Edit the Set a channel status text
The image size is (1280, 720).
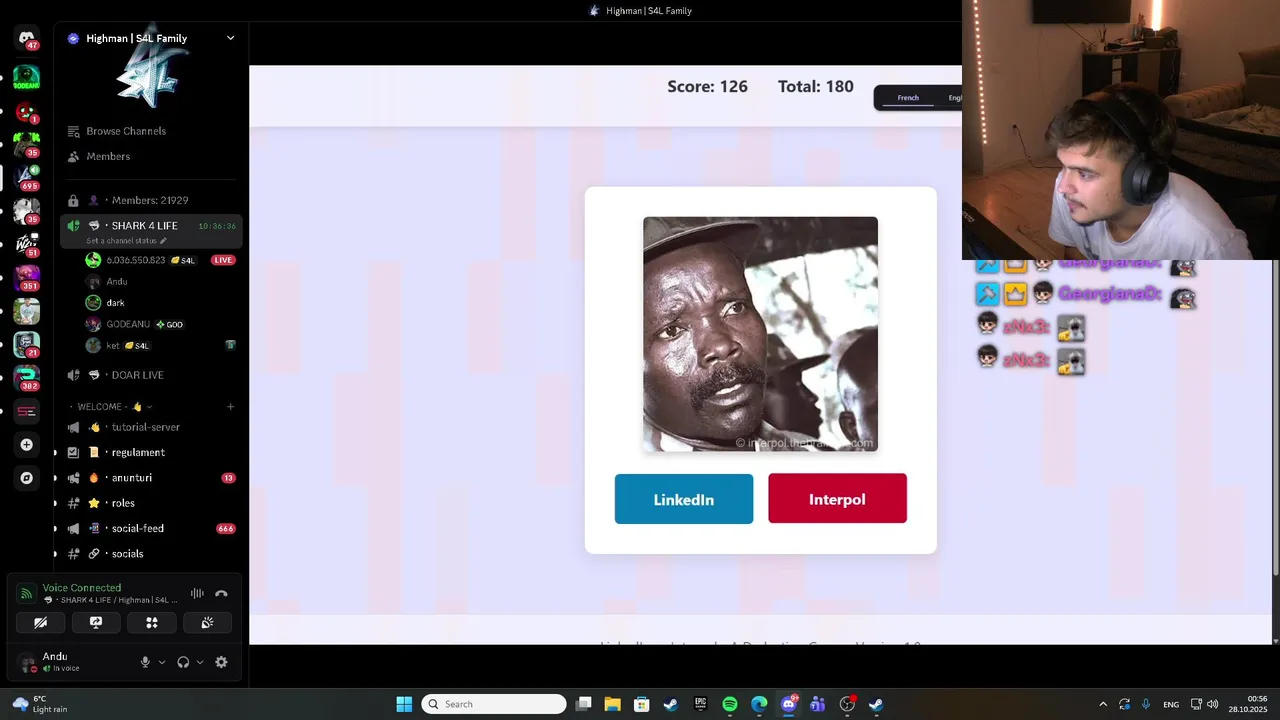tap(126, 241)
